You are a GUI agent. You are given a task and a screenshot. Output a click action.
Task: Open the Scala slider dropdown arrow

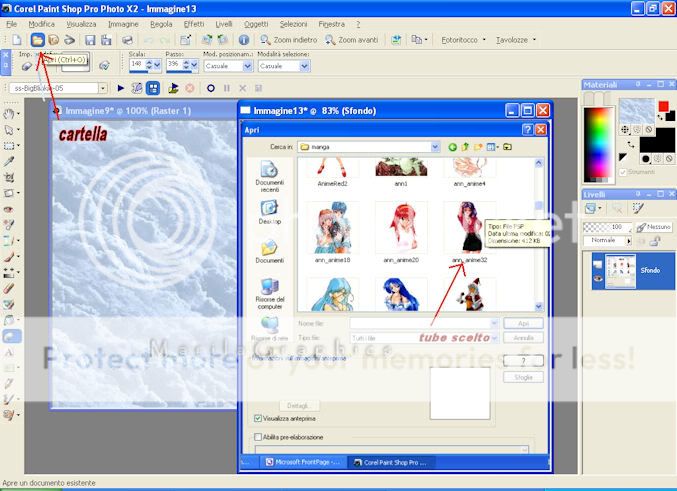click(157, 65)
